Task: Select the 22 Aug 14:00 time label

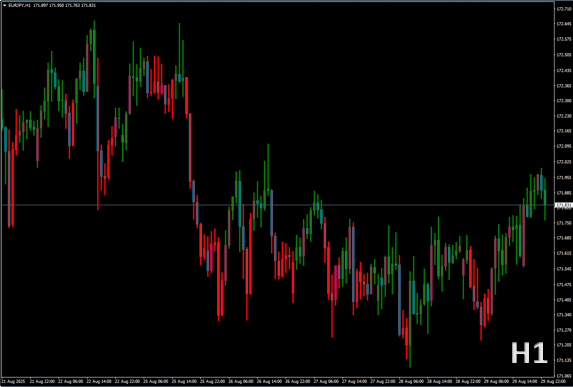Action: [99, 382]
